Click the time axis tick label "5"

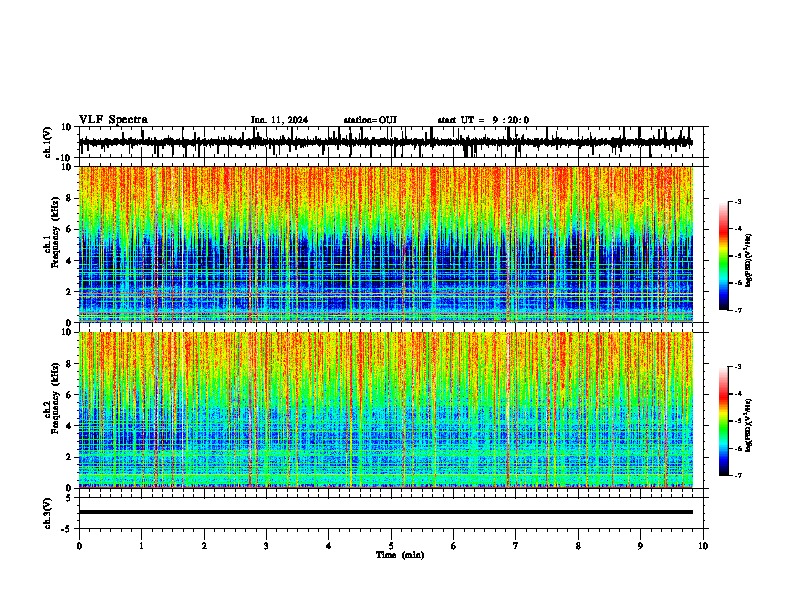pos(391,546)
